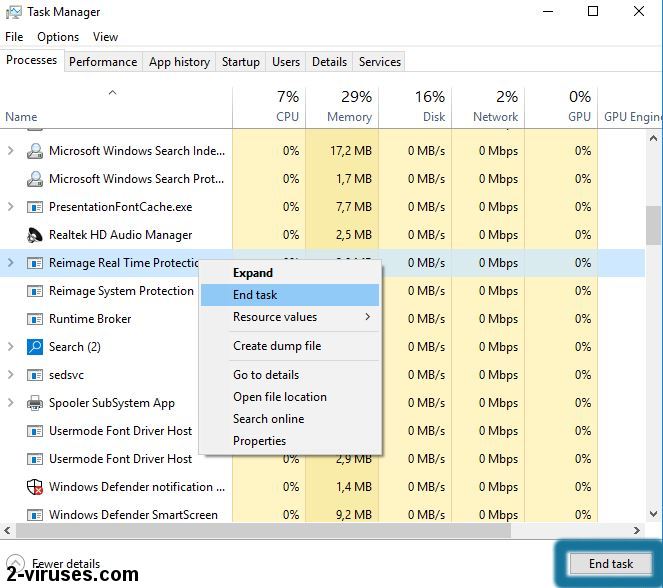Viewport: 663px width, 588px height.
Task: Click the Search (2) magnifier icon
Action: [x=33, y=347]
